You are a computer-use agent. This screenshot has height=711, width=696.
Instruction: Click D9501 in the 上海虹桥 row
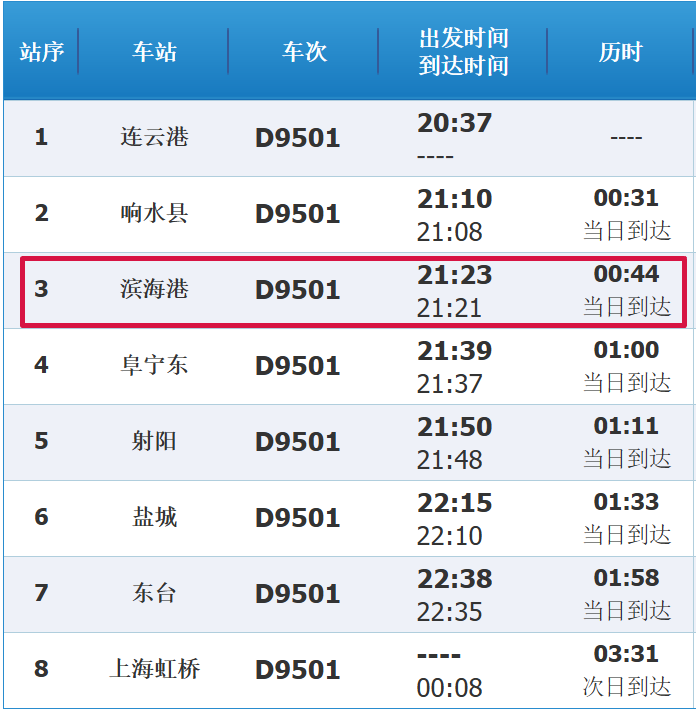pos(297,670)
